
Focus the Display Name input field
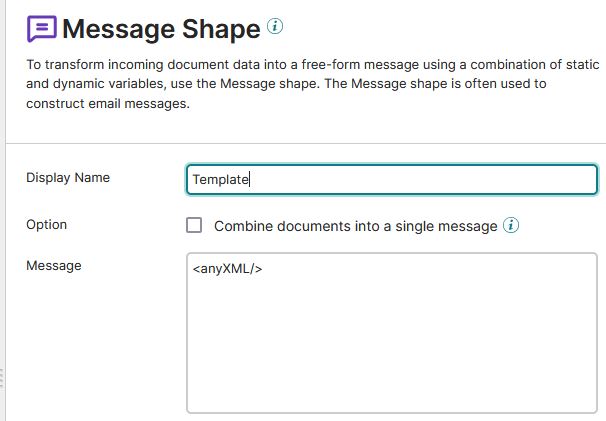[x=392, y=179]
